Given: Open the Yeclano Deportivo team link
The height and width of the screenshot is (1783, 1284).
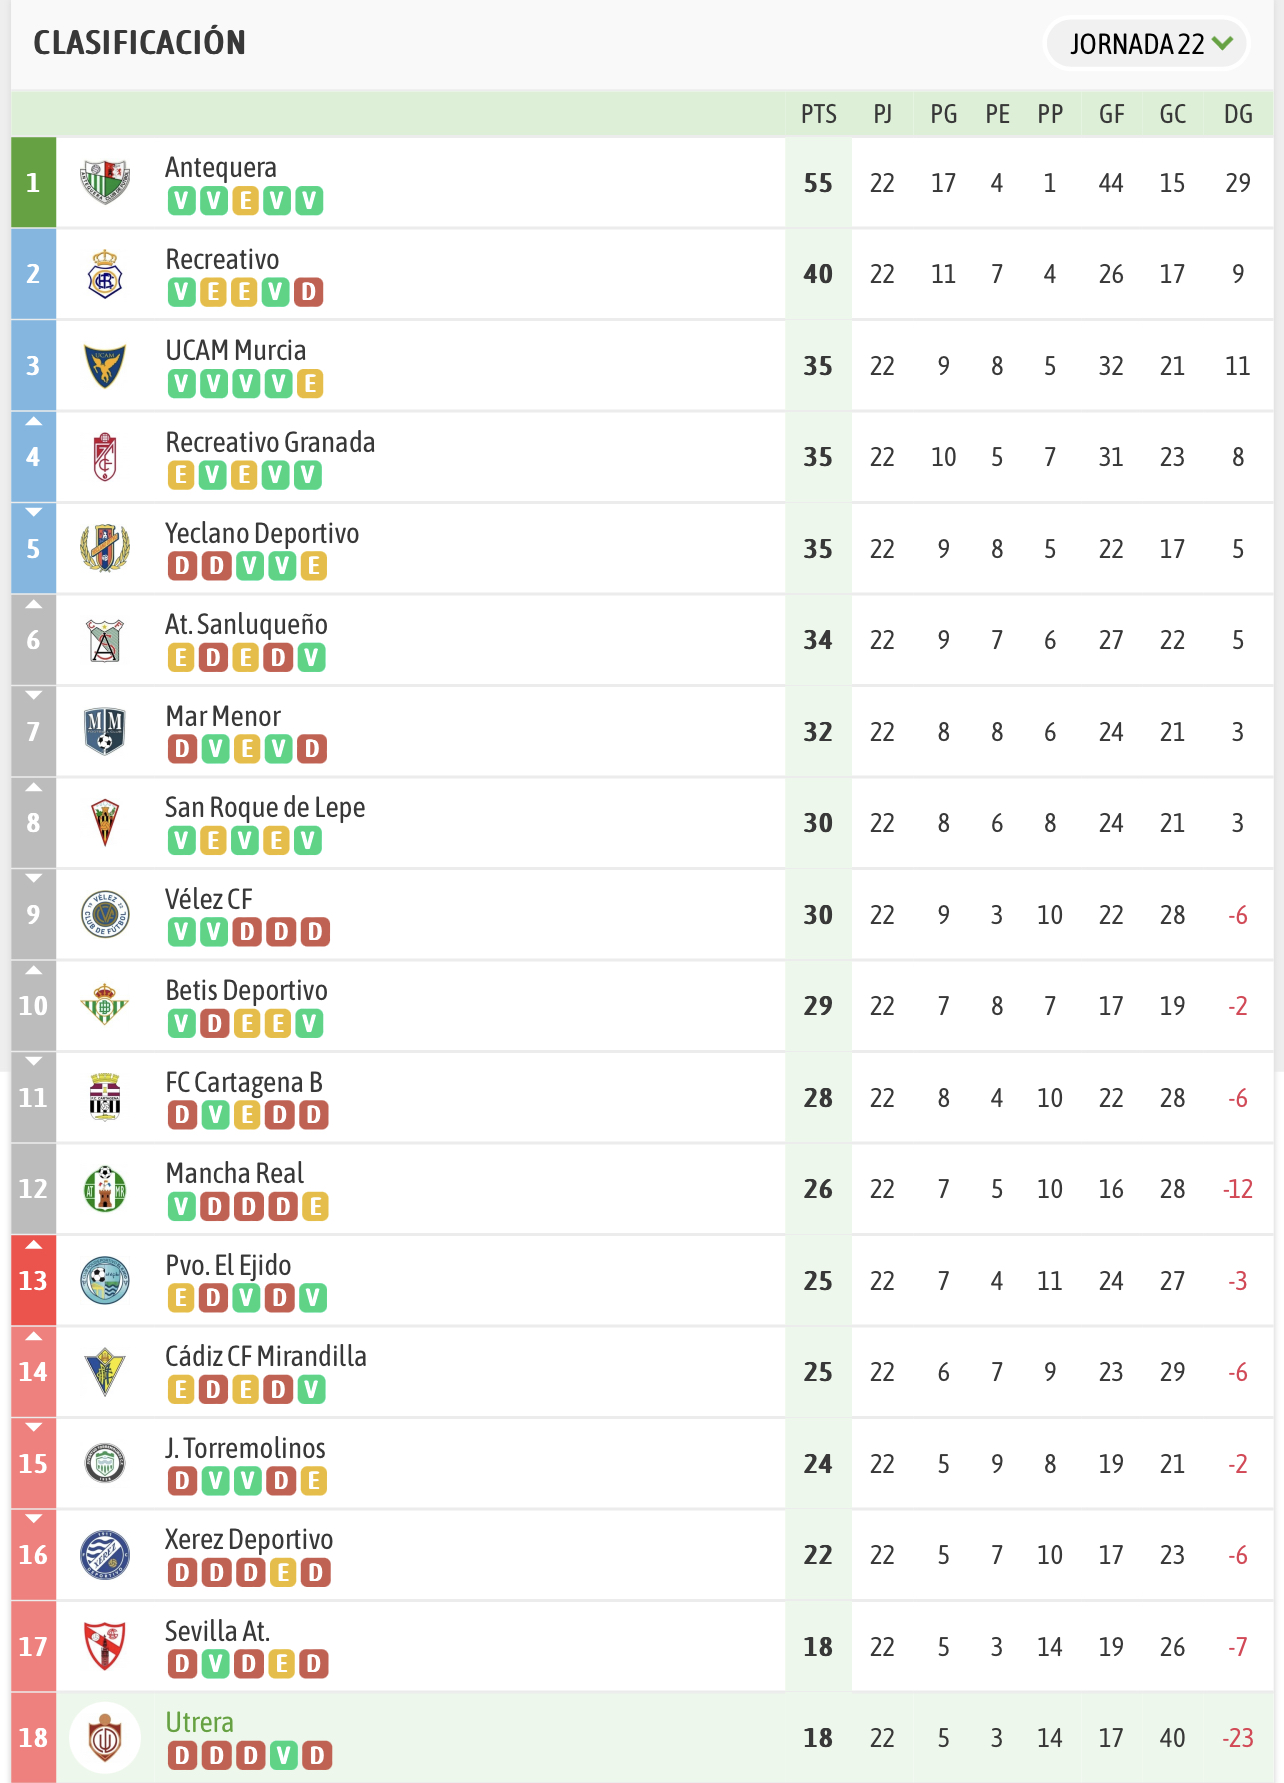Looking at the screenshot, I should point(262,533).
